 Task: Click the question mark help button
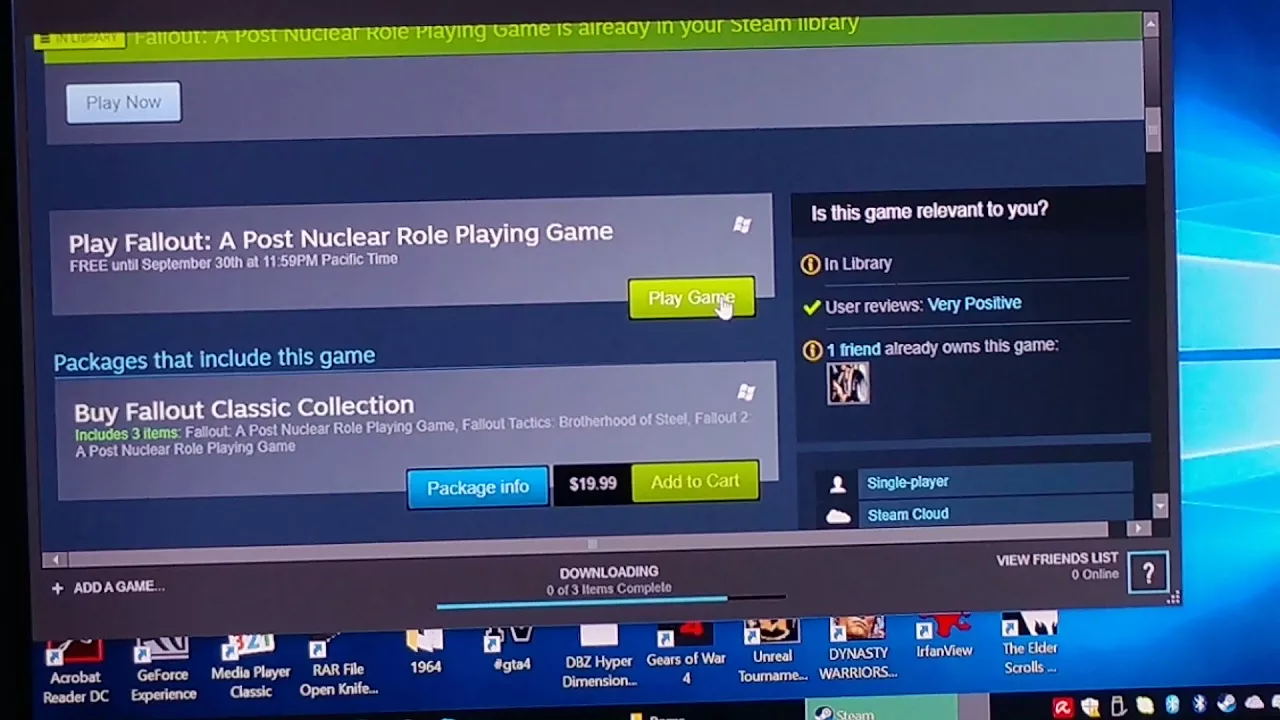point(1148,573)
